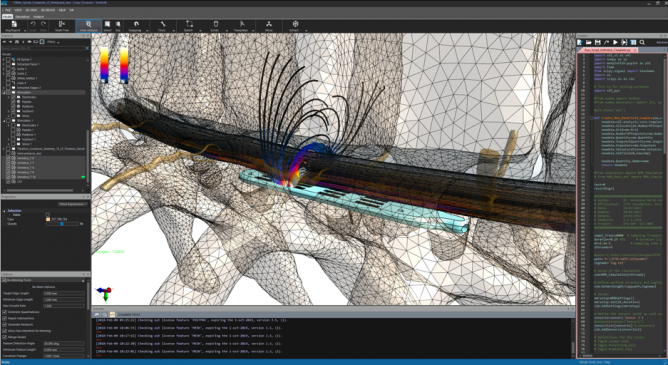Click the Show Expressions button

pyautogui.click(x=73, y=204)
